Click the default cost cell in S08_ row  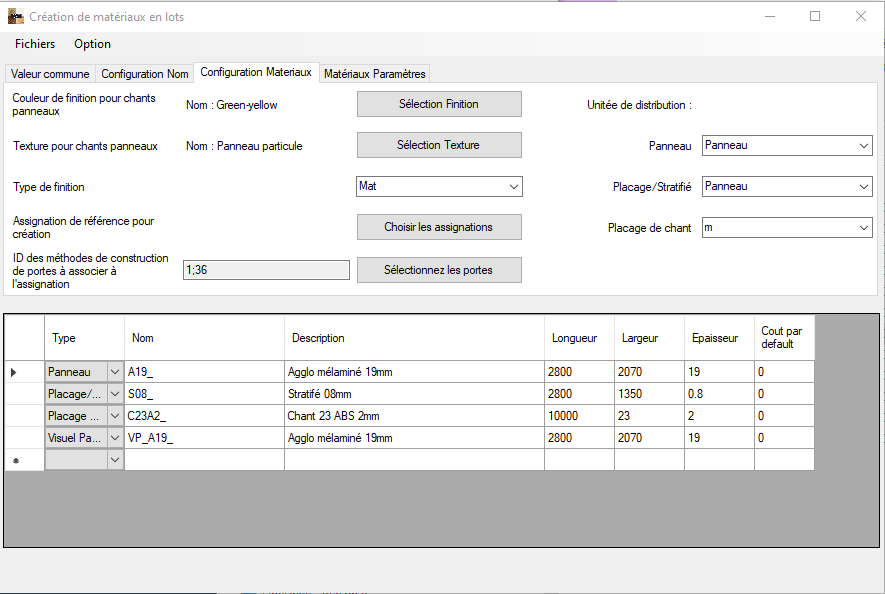click(785, 394)
